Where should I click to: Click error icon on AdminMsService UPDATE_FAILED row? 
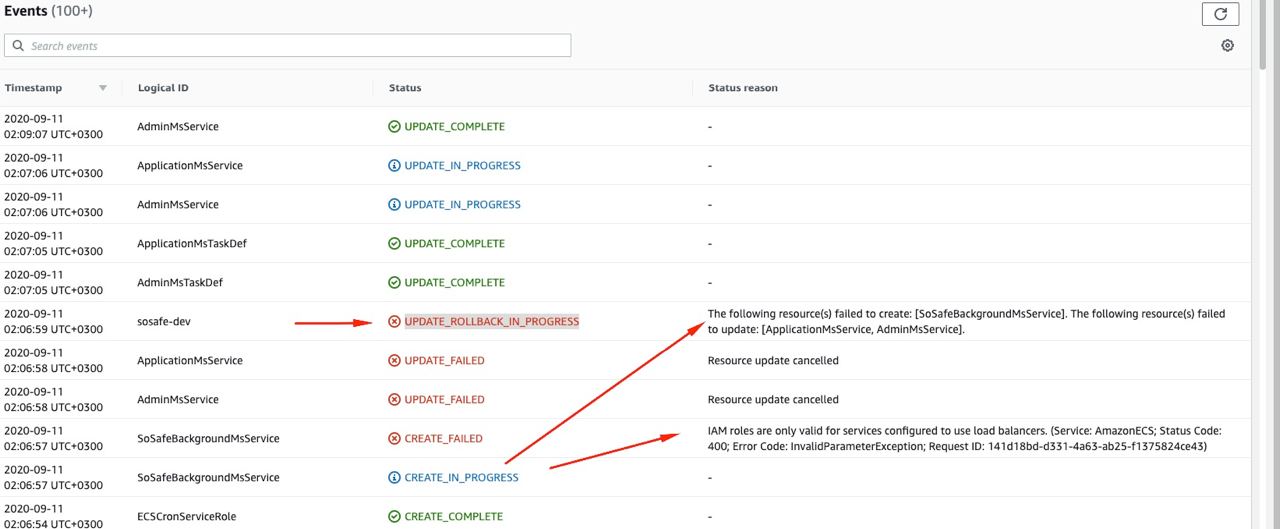pyautogui.click(x=394, y=400)
